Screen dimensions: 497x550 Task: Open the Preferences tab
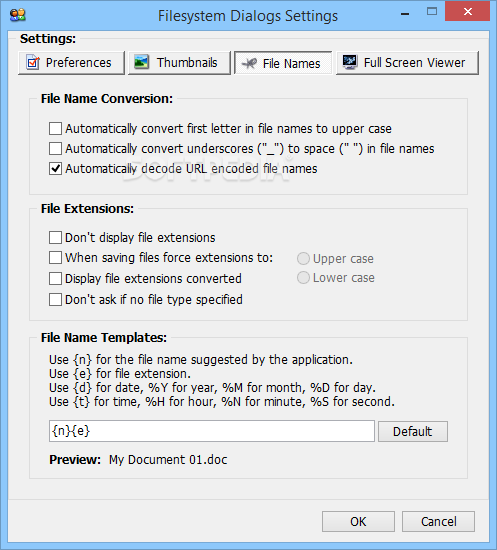[71, 63]
